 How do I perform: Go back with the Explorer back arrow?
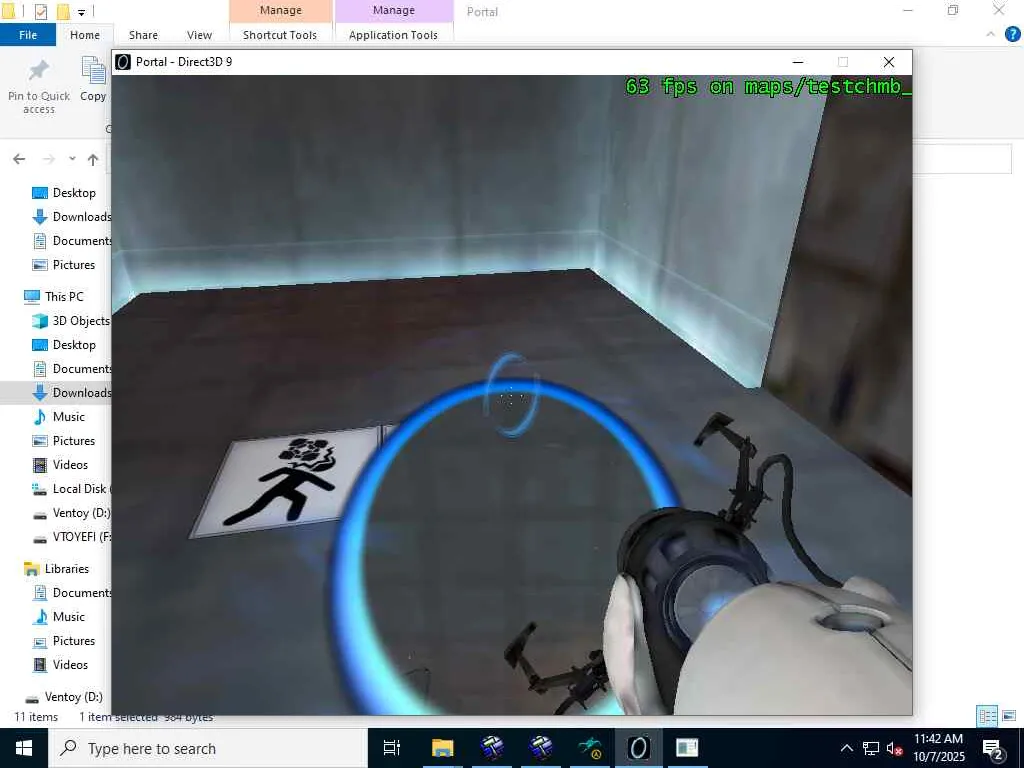point(19,159)
